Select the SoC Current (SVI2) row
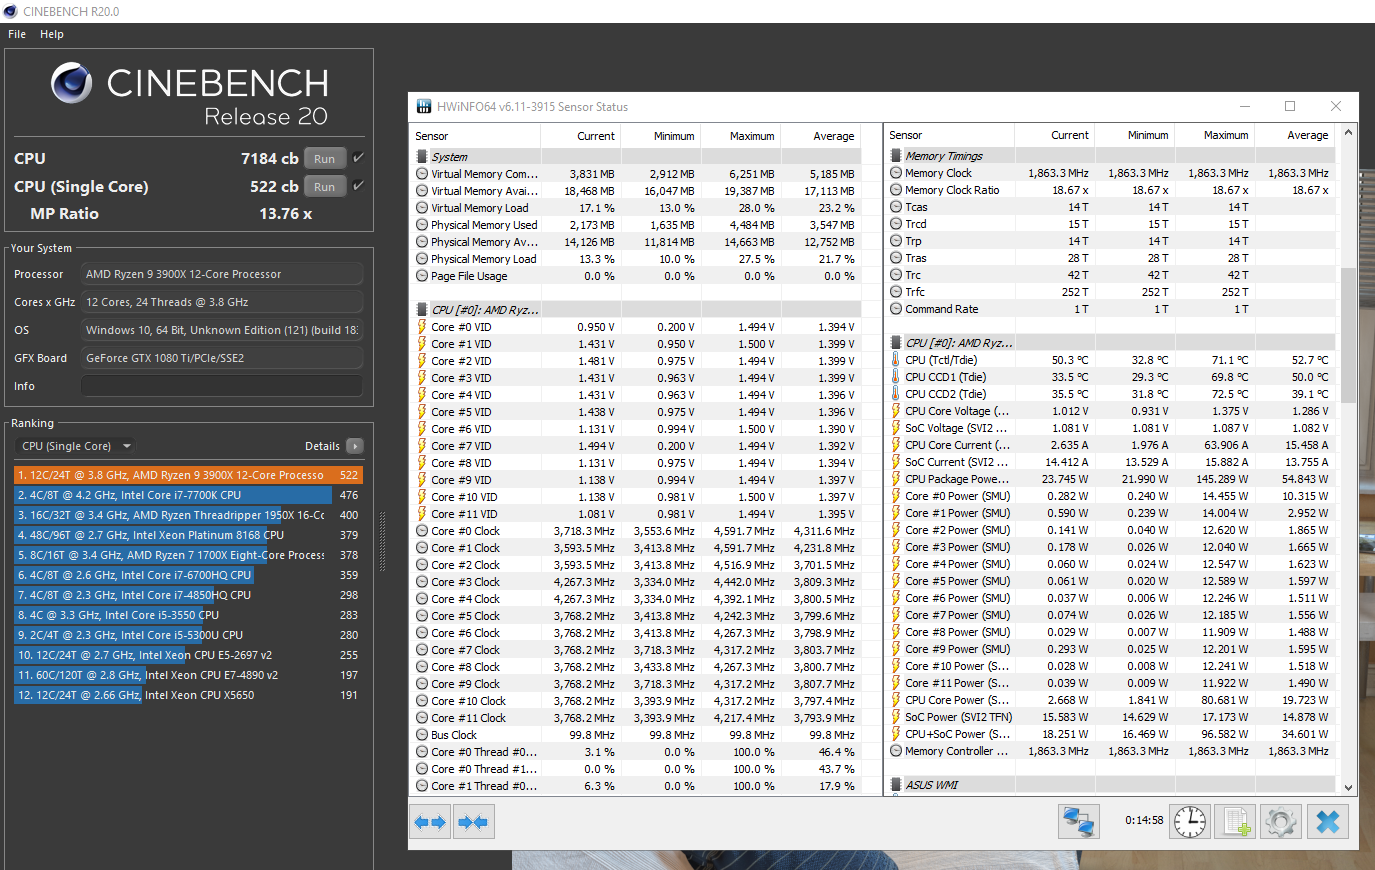Image resolution: width=1375 pixels, height=870 pixels. 1111,462
